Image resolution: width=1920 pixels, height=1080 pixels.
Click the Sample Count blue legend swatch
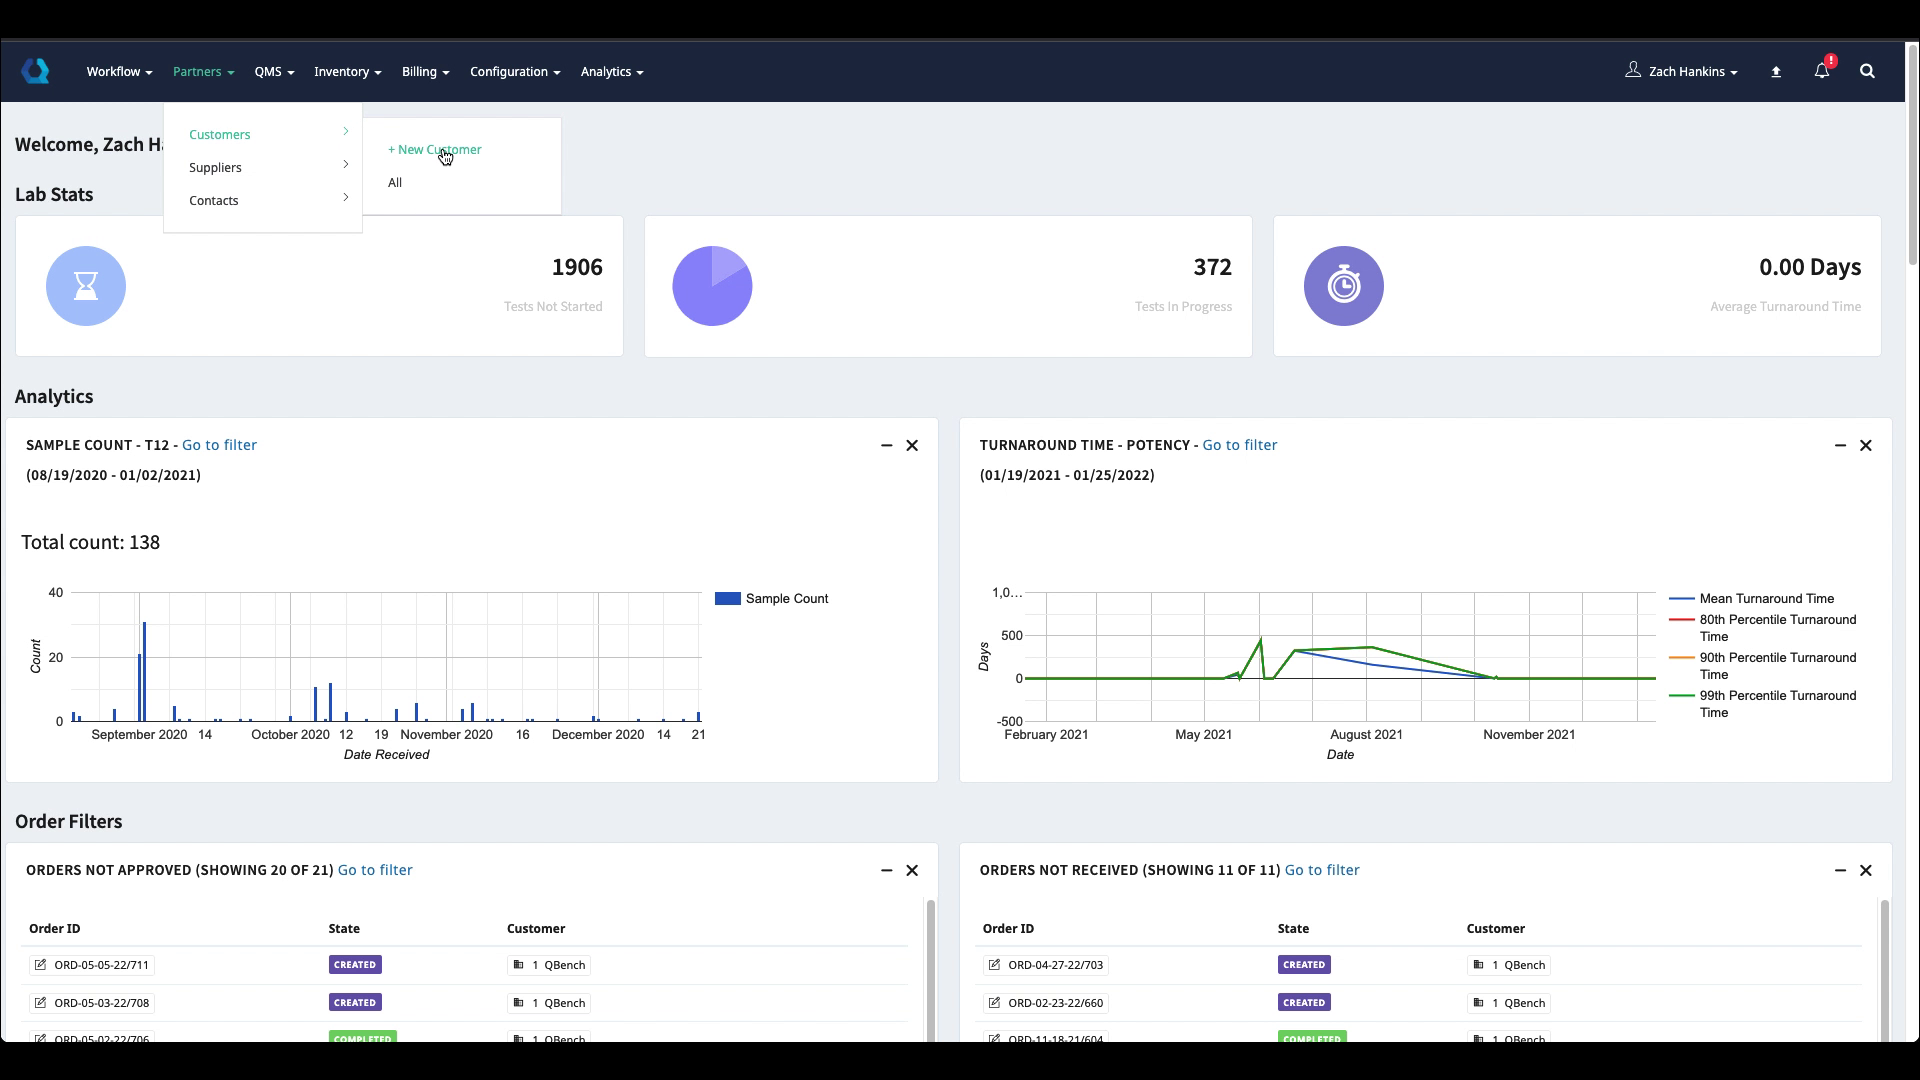[x=727, y=599]
